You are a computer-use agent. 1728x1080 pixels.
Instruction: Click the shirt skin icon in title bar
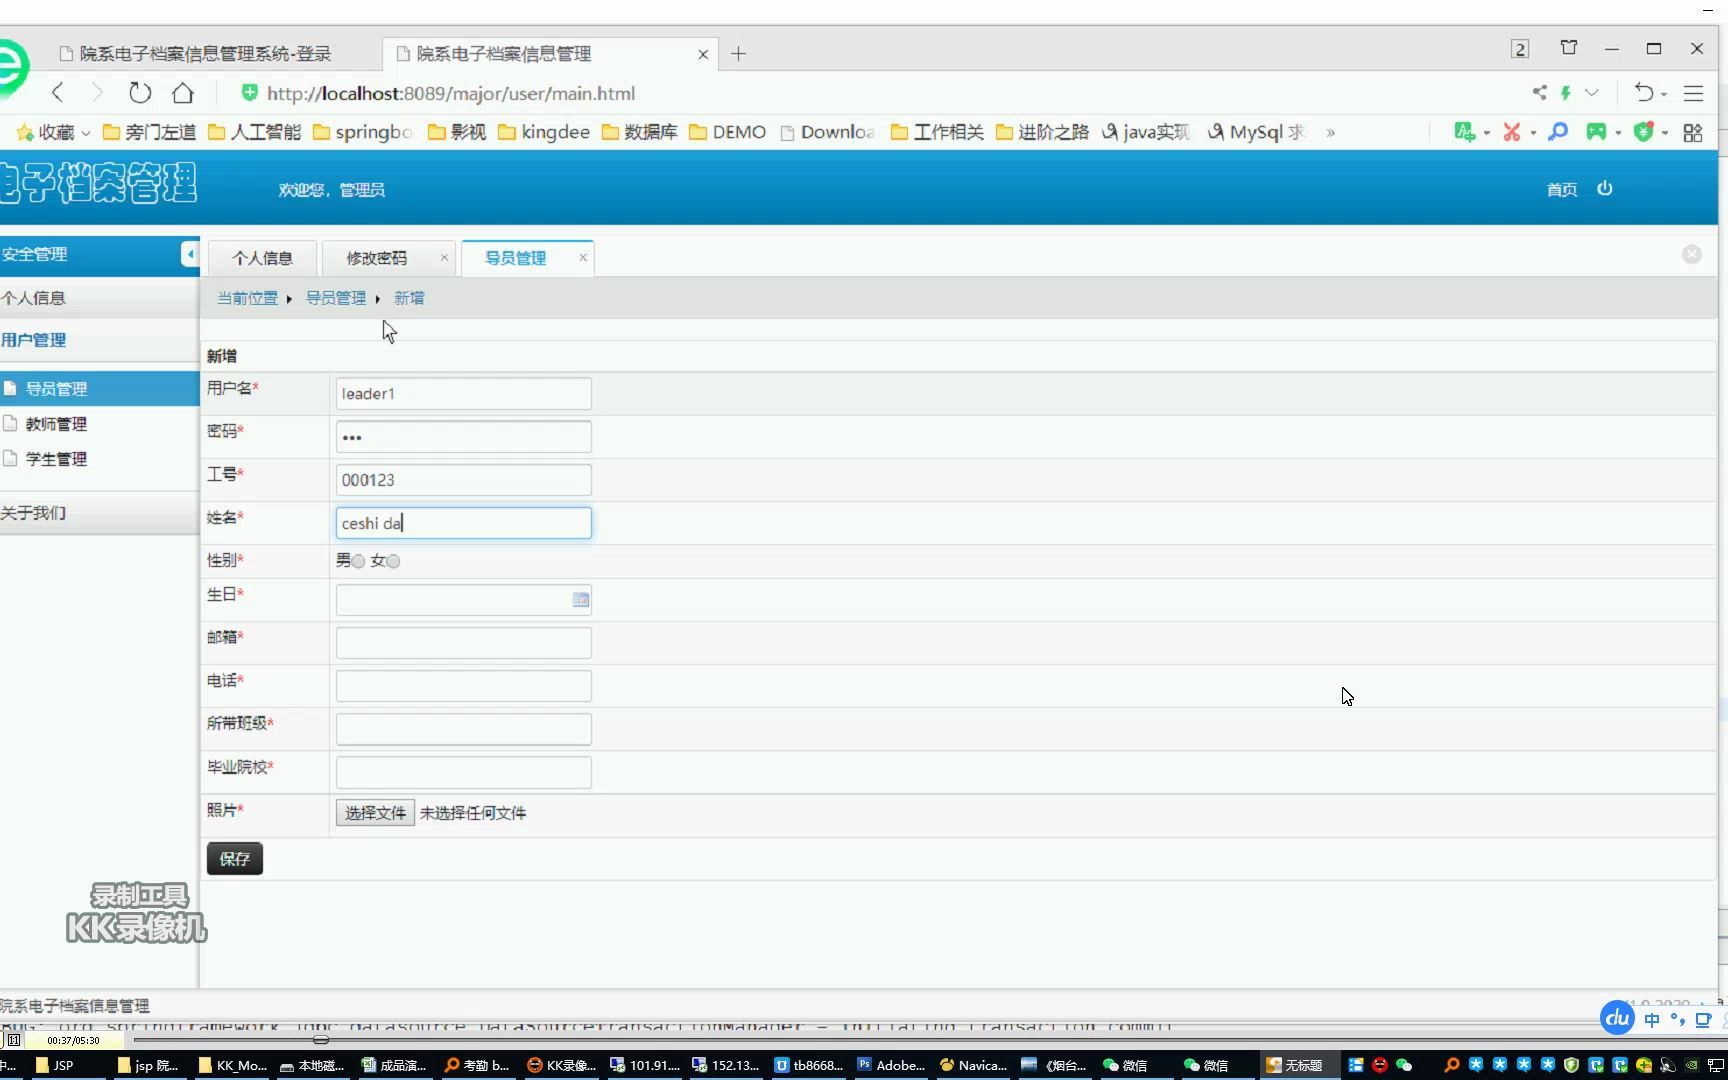[1569, 48]
